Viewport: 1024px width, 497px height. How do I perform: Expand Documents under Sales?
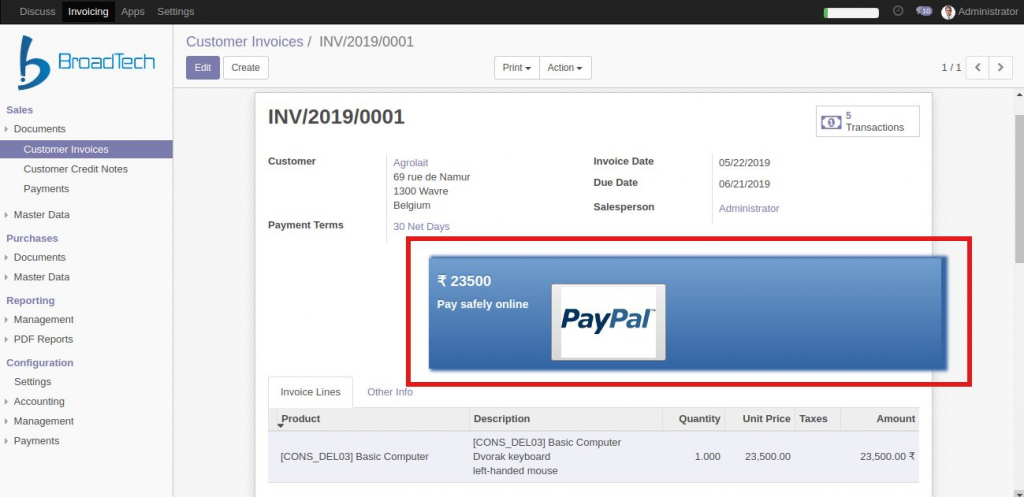tap(39, 129)
